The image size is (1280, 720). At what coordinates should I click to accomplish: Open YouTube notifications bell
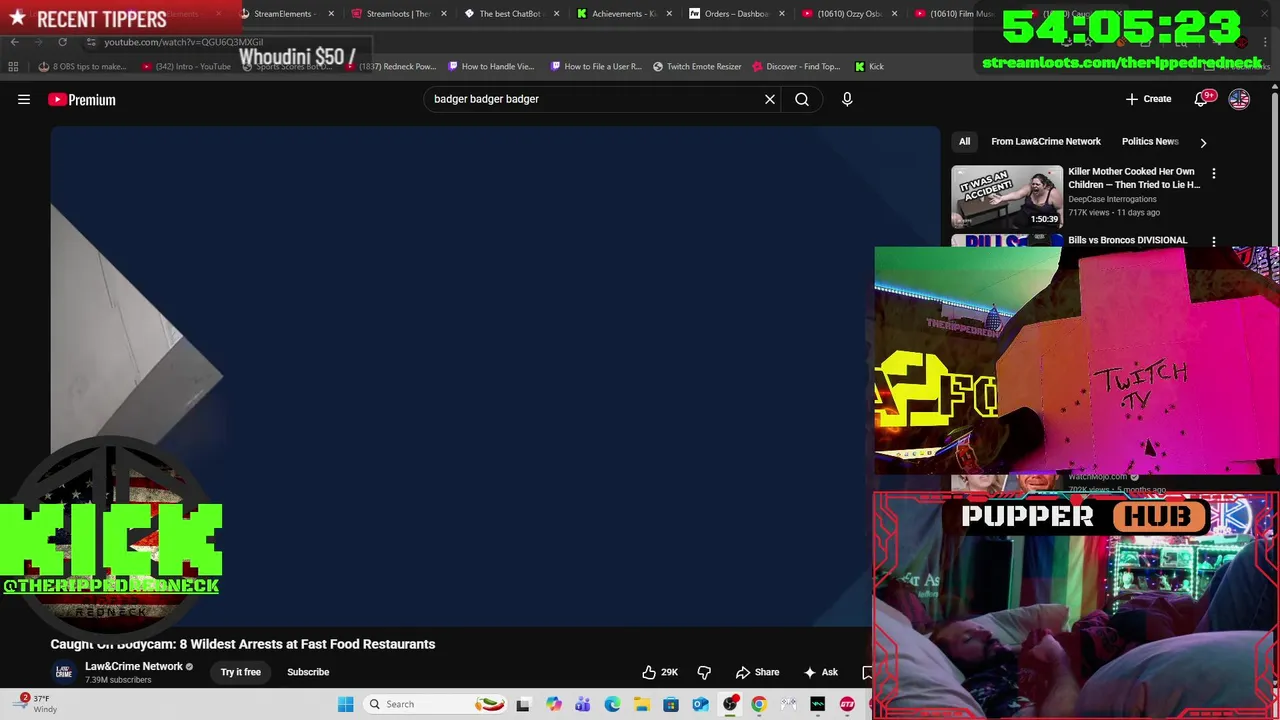[1202, 99]
